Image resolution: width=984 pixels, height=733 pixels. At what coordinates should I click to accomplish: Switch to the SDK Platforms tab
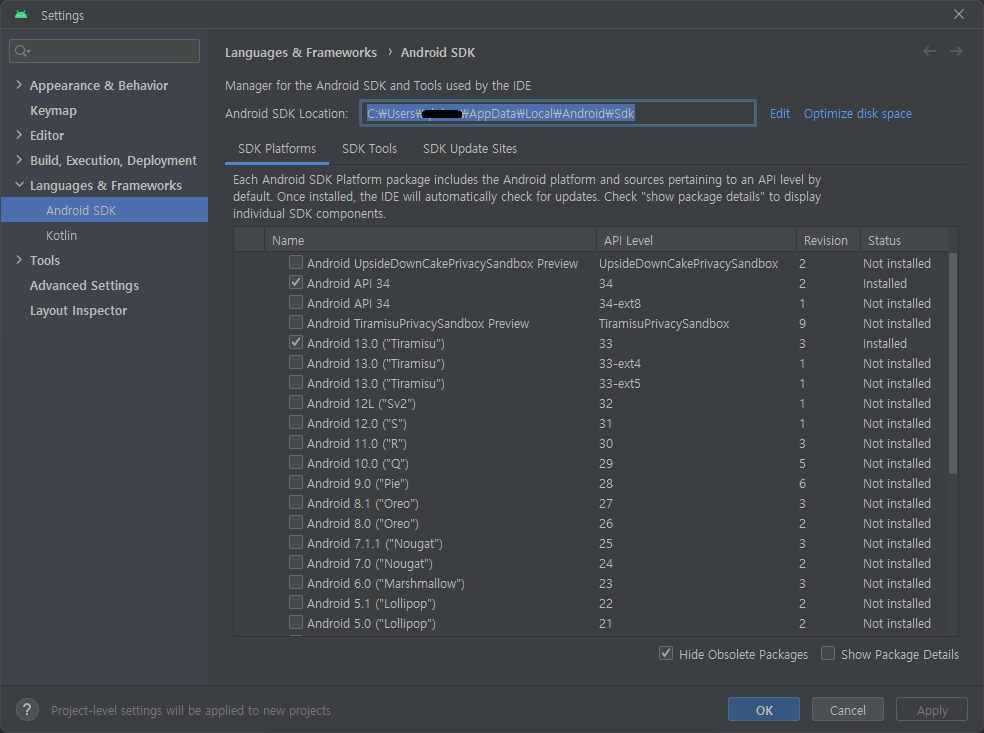(x=277, y=149)
